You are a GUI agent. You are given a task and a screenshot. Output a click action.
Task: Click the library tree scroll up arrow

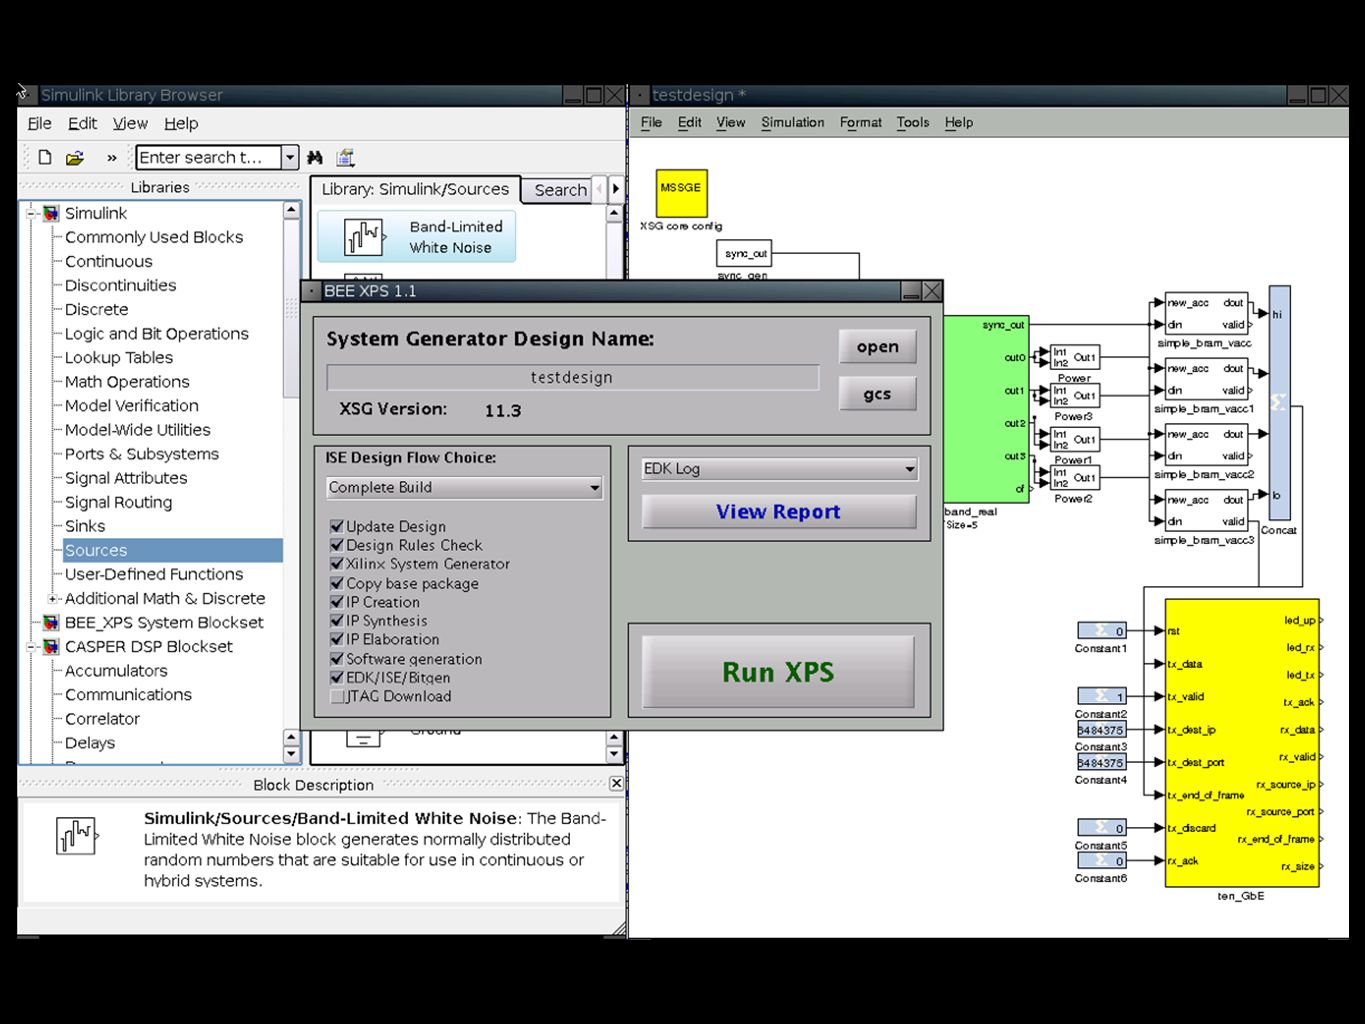coord(291,210)
